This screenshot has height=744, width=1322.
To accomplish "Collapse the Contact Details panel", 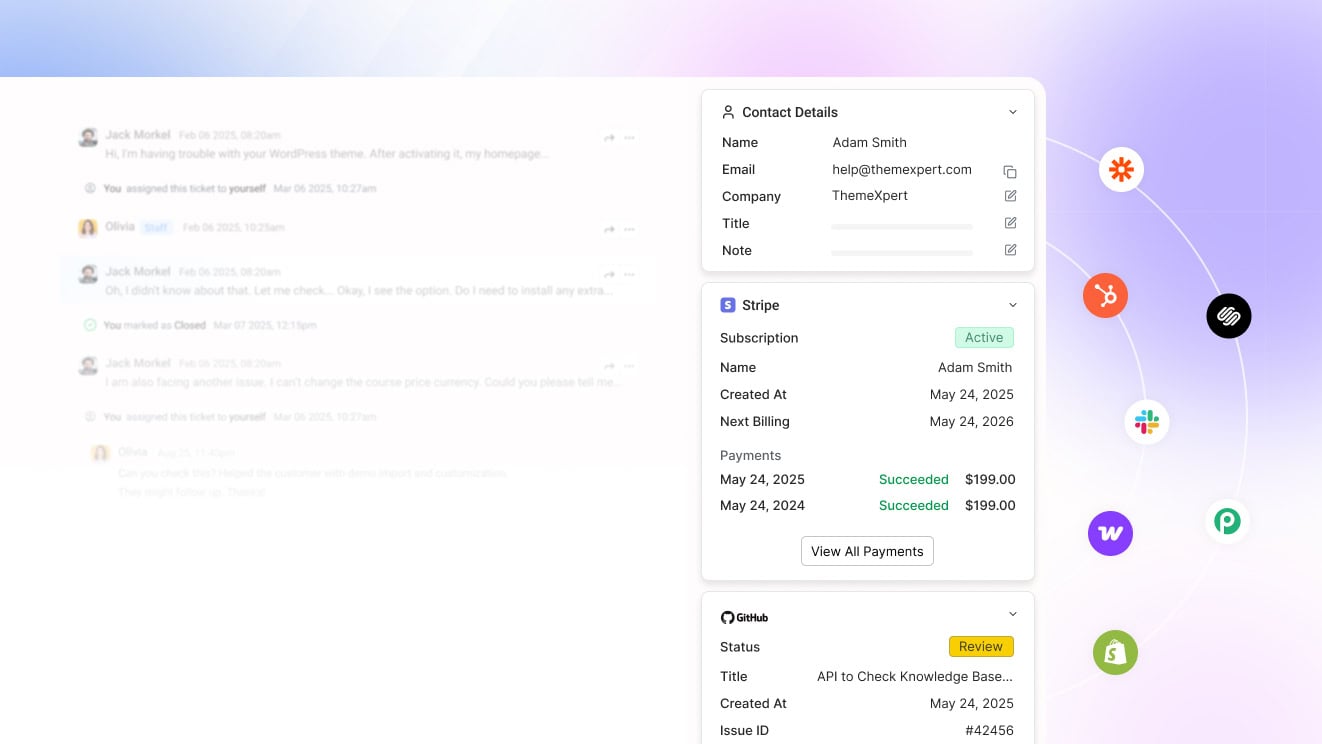I will click(1012, 111).
